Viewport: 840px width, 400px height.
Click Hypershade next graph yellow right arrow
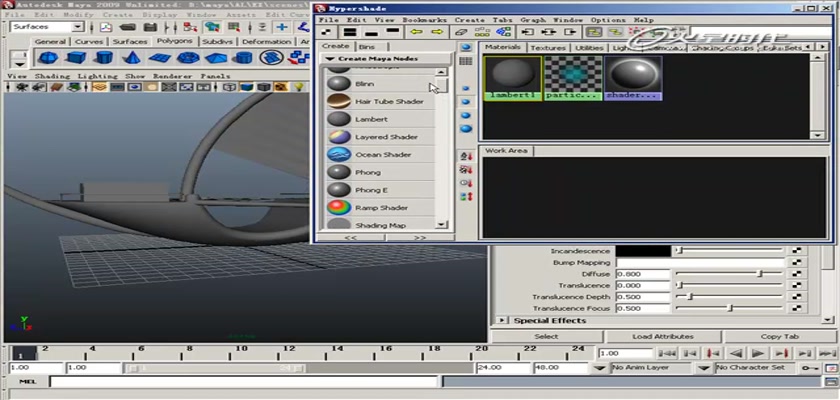click(x=437, y=32)
